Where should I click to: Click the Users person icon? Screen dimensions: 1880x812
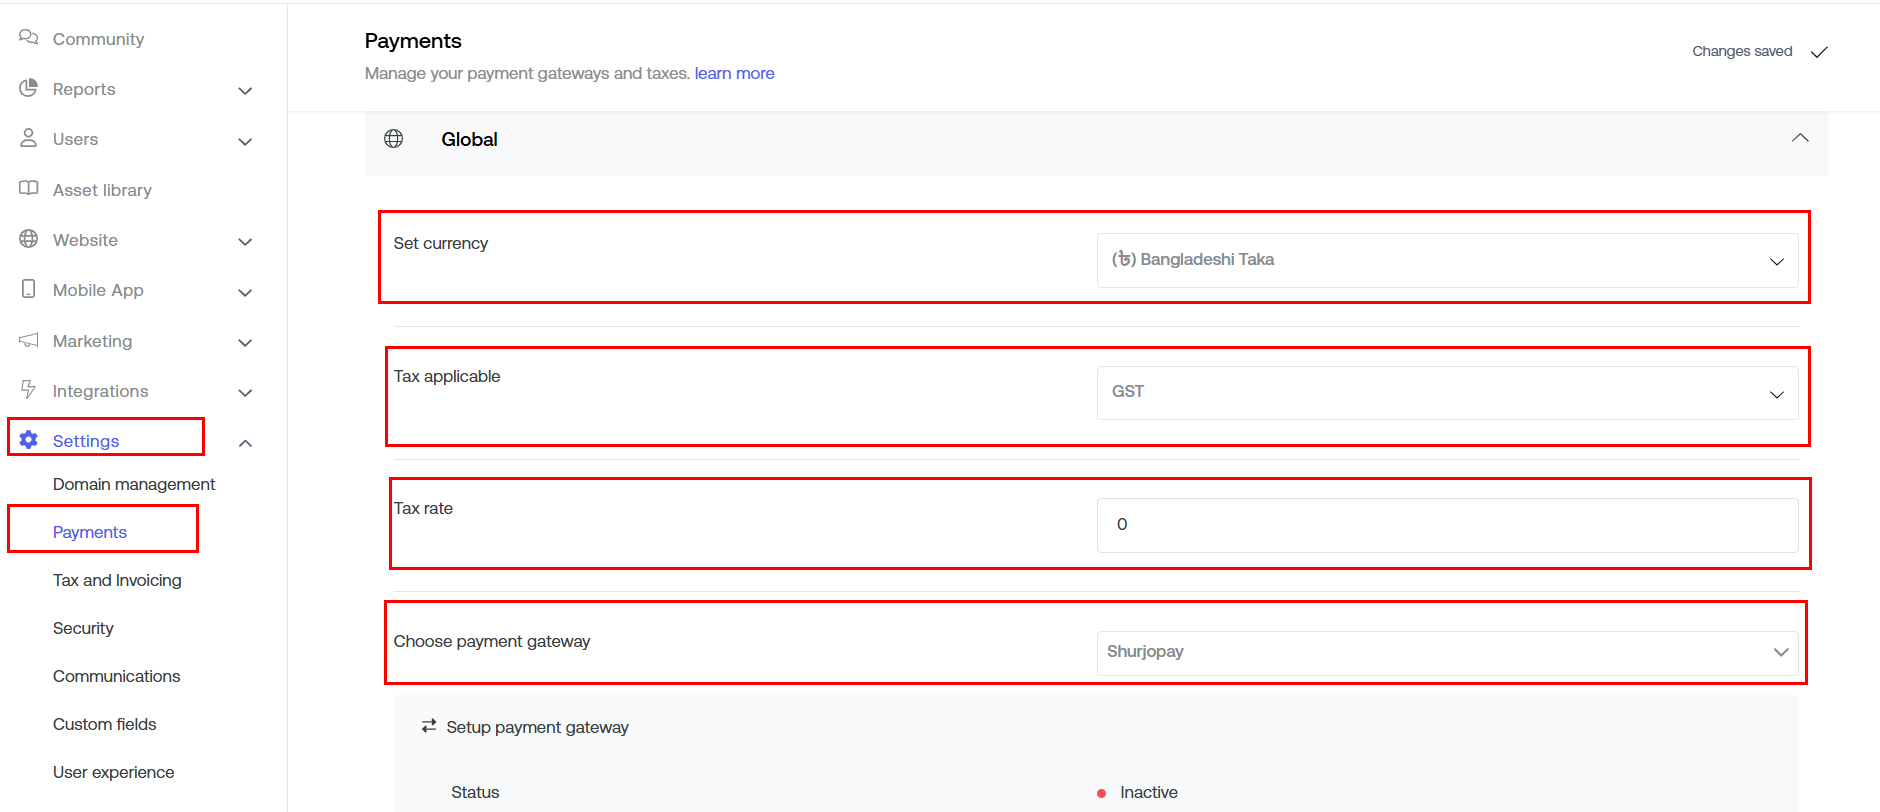pos(29,138)
